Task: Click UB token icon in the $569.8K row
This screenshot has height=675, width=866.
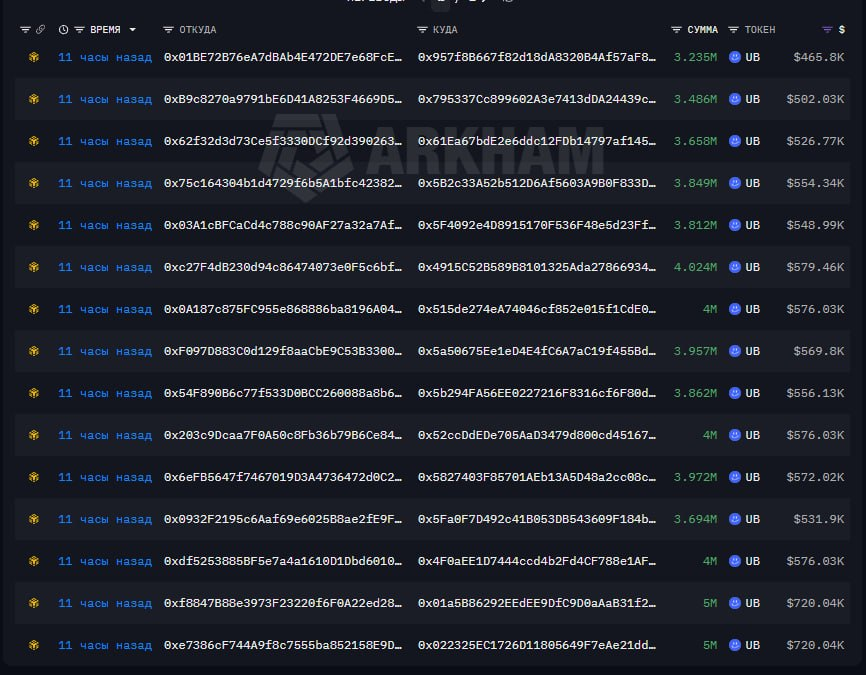Action: pyautogui.click(x=735, y=351)
